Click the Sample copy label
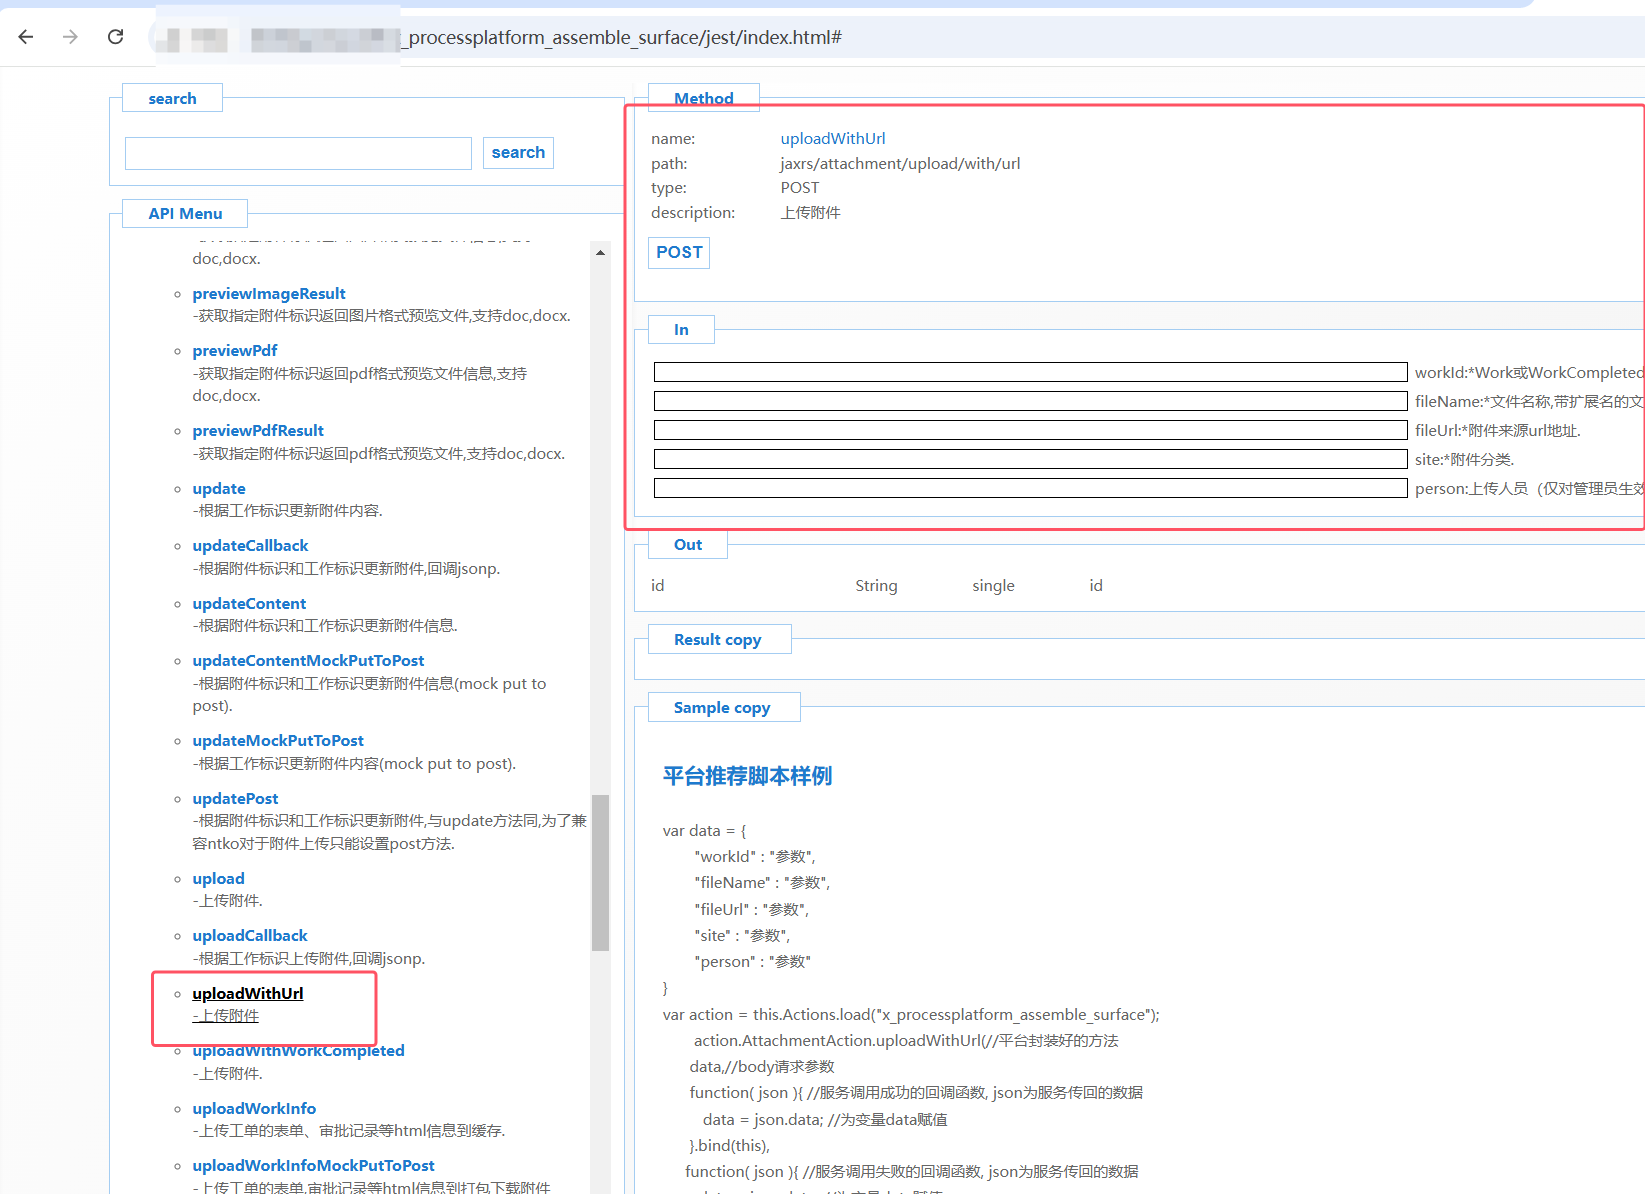The image size is (1645, 1194). coord(722,708)
